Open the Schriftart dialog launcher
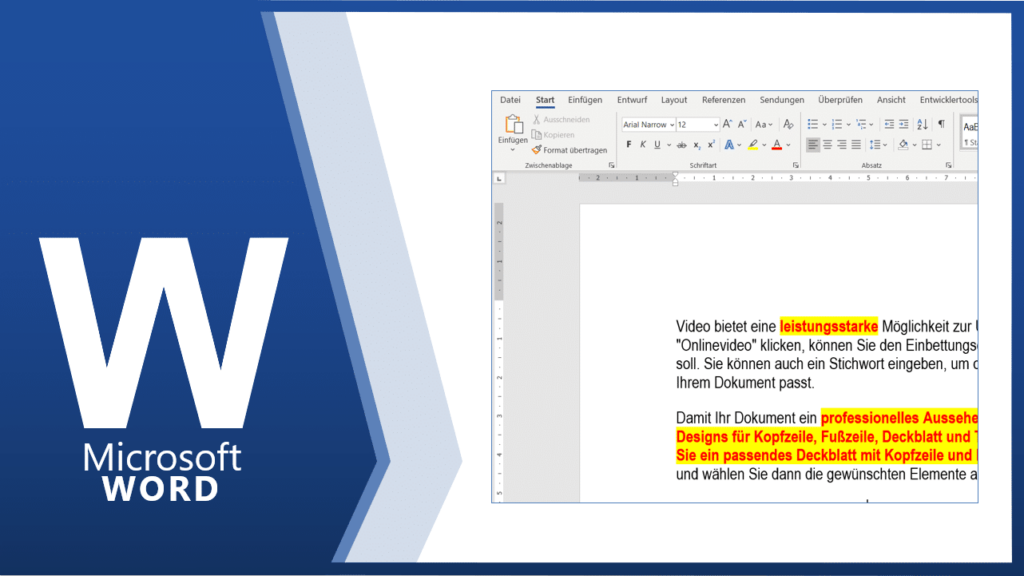Viewport: 1024px width, 576px height. coord(796,164)
